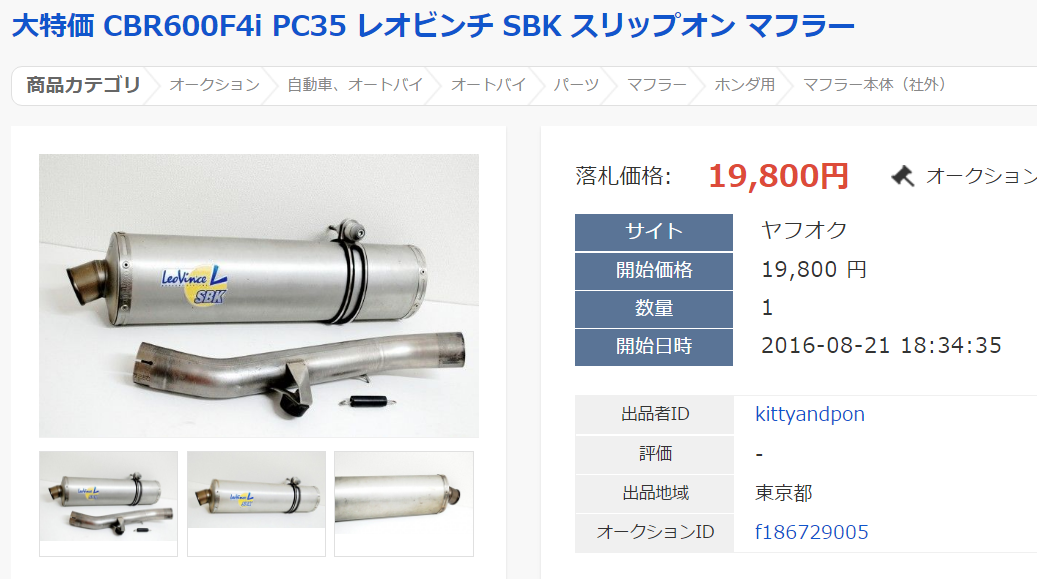Screen dimensions: 1037x579
Task: Go to 自動車、オートバイ category breadcrumb
Action: coord(355,85)
